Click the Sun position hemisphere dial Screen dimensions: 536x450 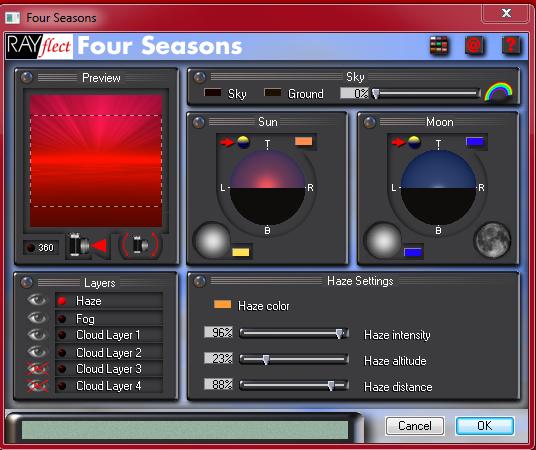pyautogui.click(x=267, y=187)
